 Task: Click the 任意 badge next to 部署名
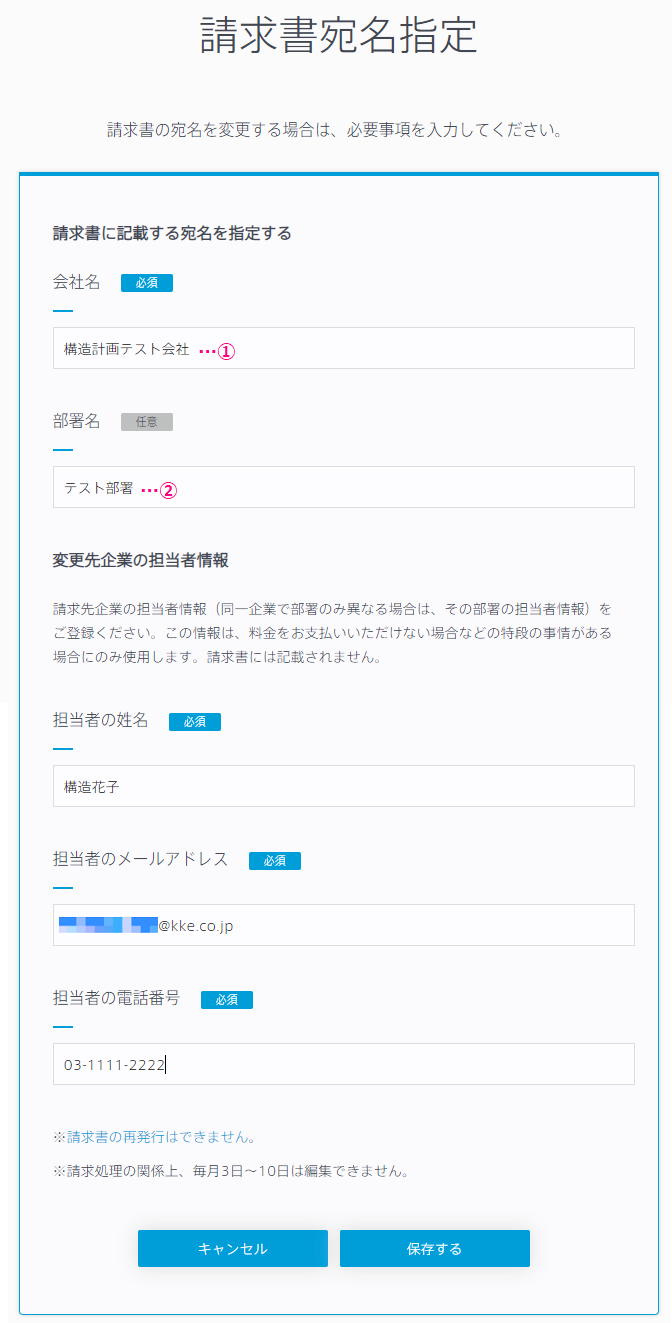pos(147,422)
